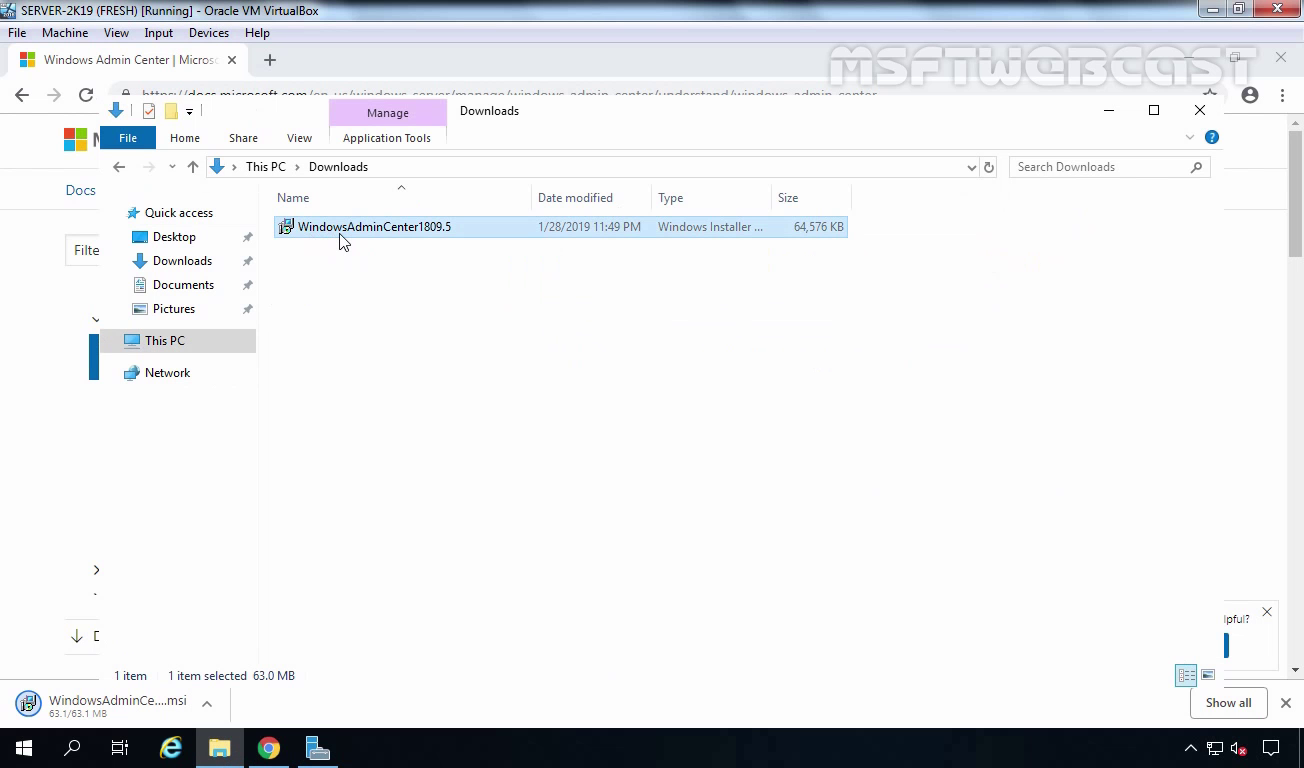The height and width of the screenshot is (768, 1304).
Task: Sort by the Name column
Action: pos(402,198)
